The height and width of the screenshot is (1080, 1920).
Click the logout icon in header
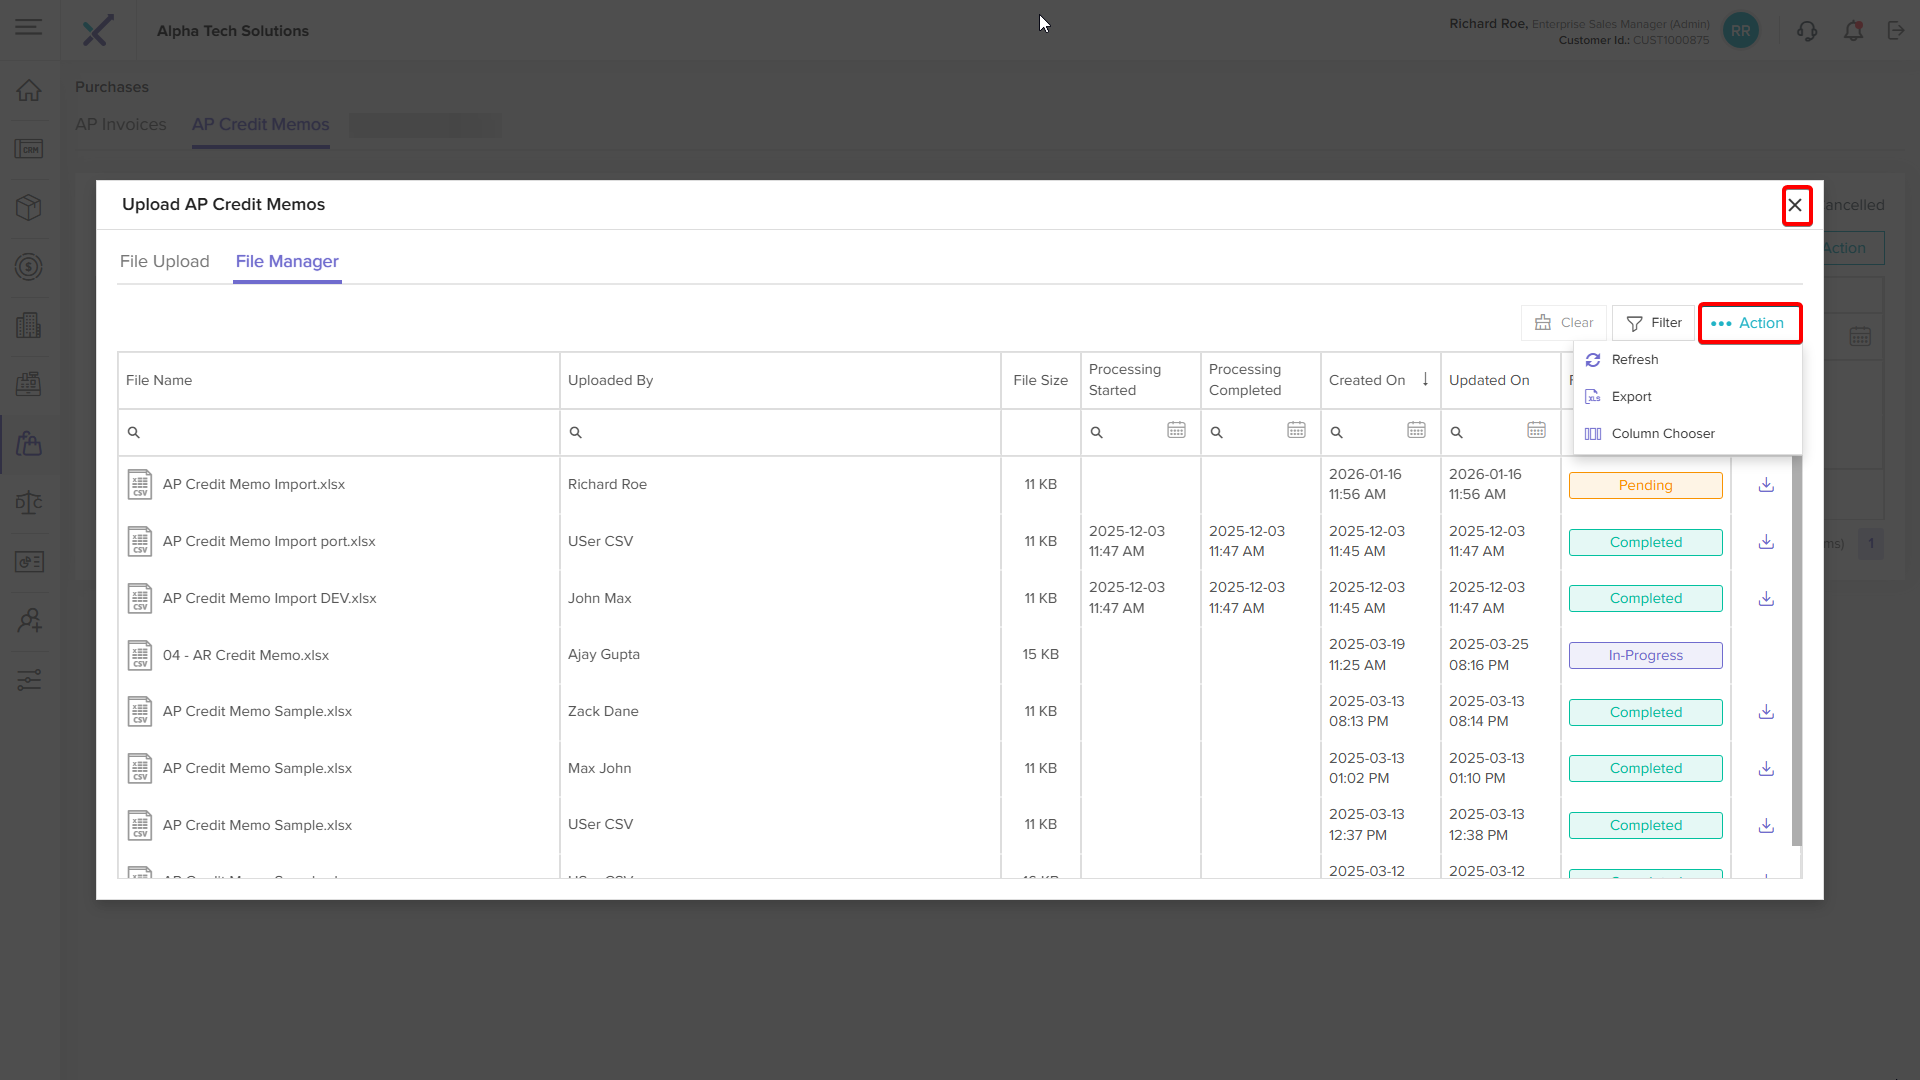(1896, 31)
